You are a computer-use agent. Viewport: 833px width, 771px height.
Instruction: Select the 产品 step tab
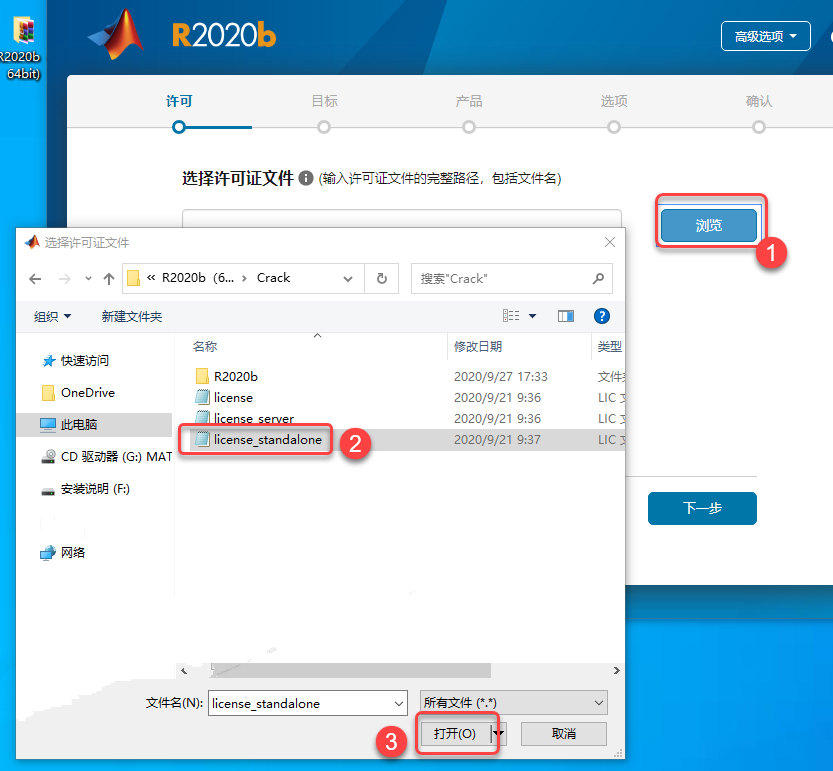click(469, 101)
